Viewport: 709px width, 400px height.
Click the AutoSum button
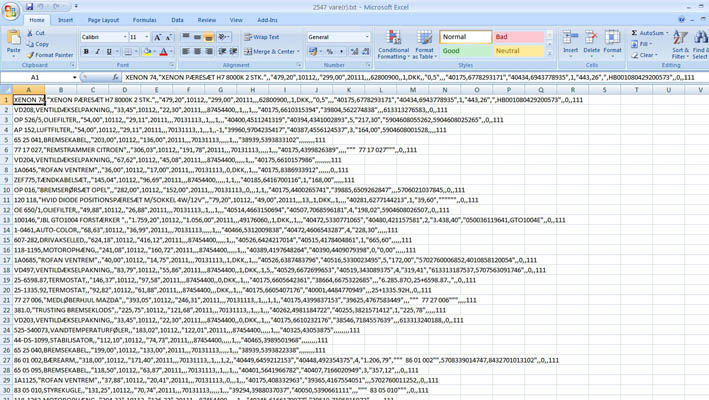click(x=649, y=33)
